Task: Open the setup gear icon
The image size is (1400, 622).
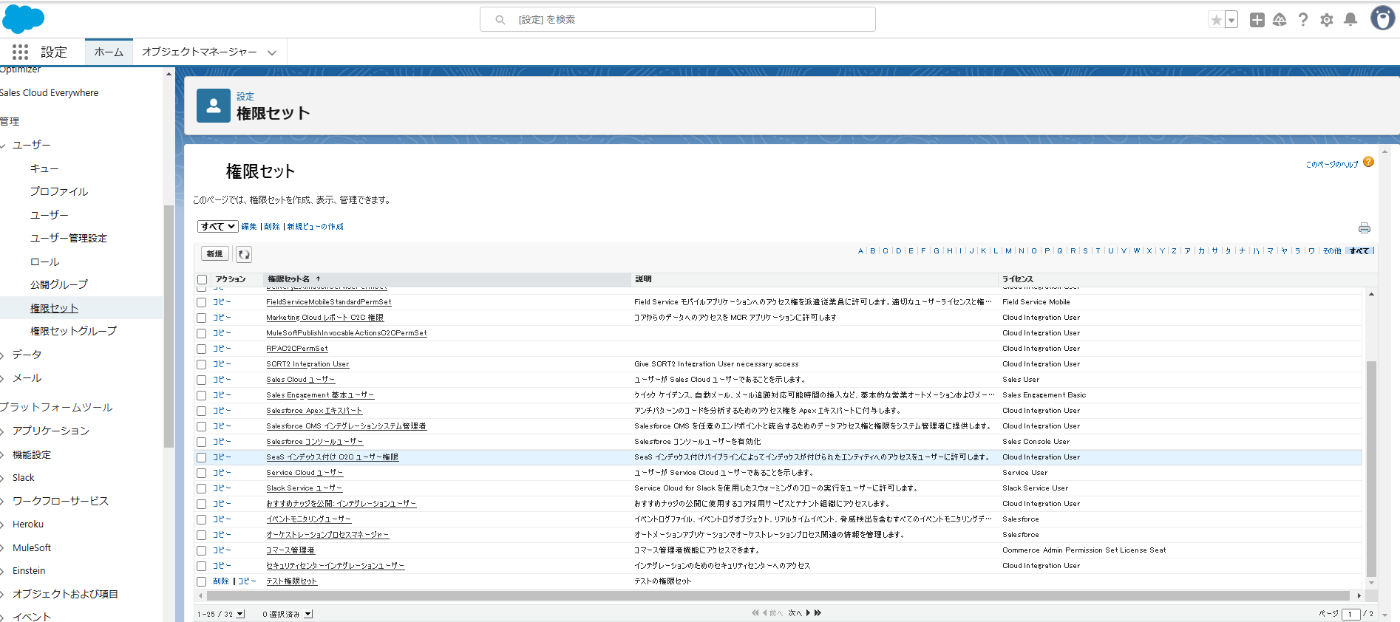Action: coord(1327,20)
